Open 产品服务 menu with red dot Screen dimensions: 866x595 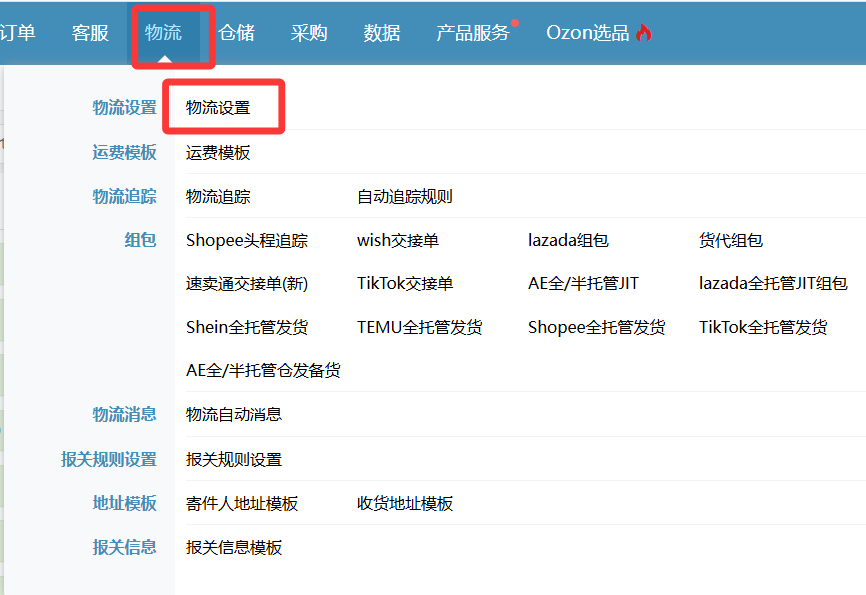click(x=473, y=33)
